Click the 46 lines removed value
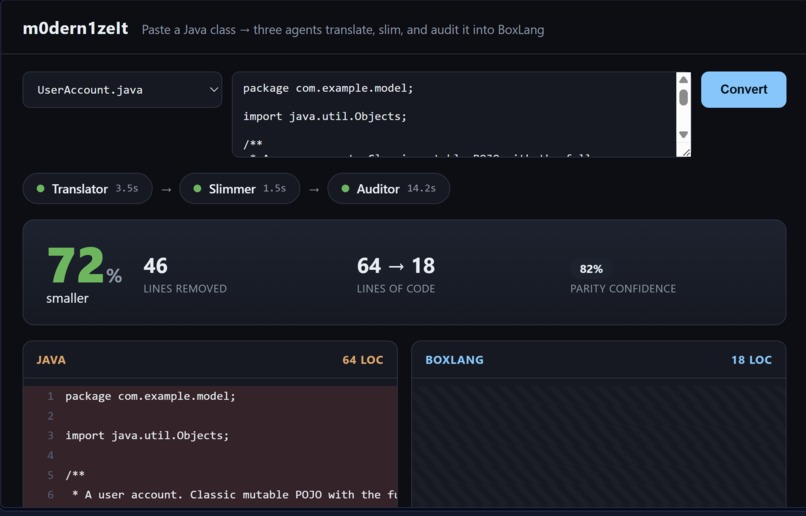The height and width of the screenshot is (516, 806). [155, 266]
